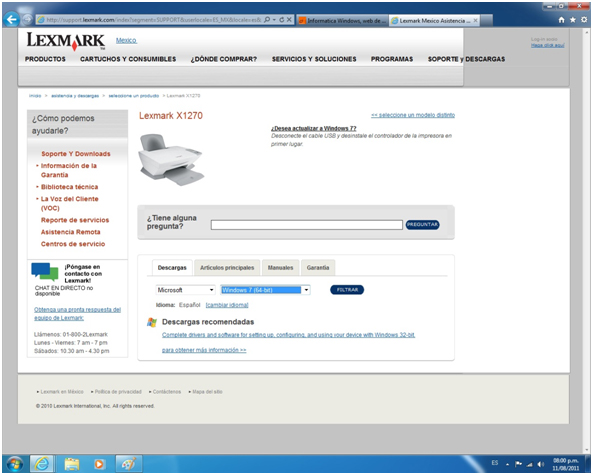Open Biblioteca técnica sidebar link
Image resolution: width=593 pixels, height=475 pixels.
69,187
